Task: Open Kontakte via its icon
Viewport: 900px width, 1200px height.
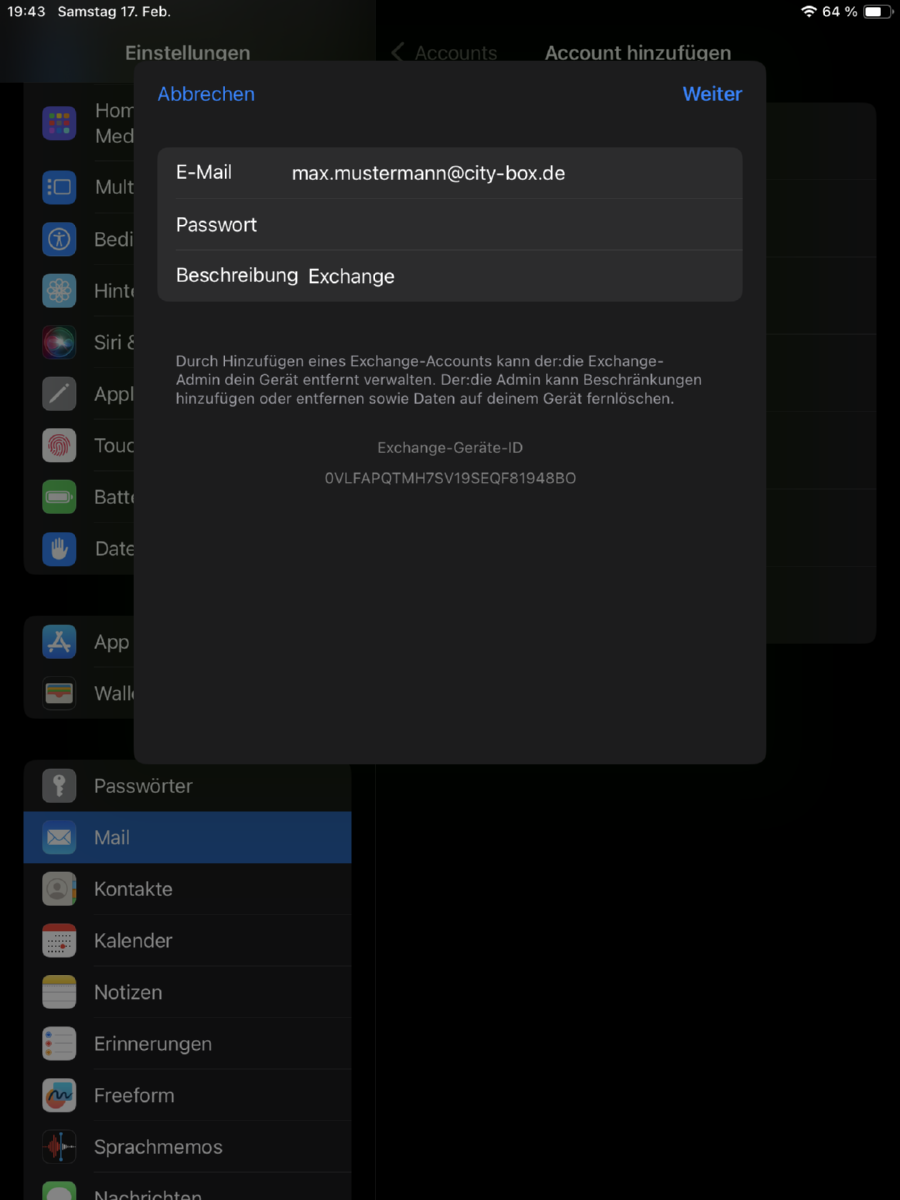Action: coord(59,889)
